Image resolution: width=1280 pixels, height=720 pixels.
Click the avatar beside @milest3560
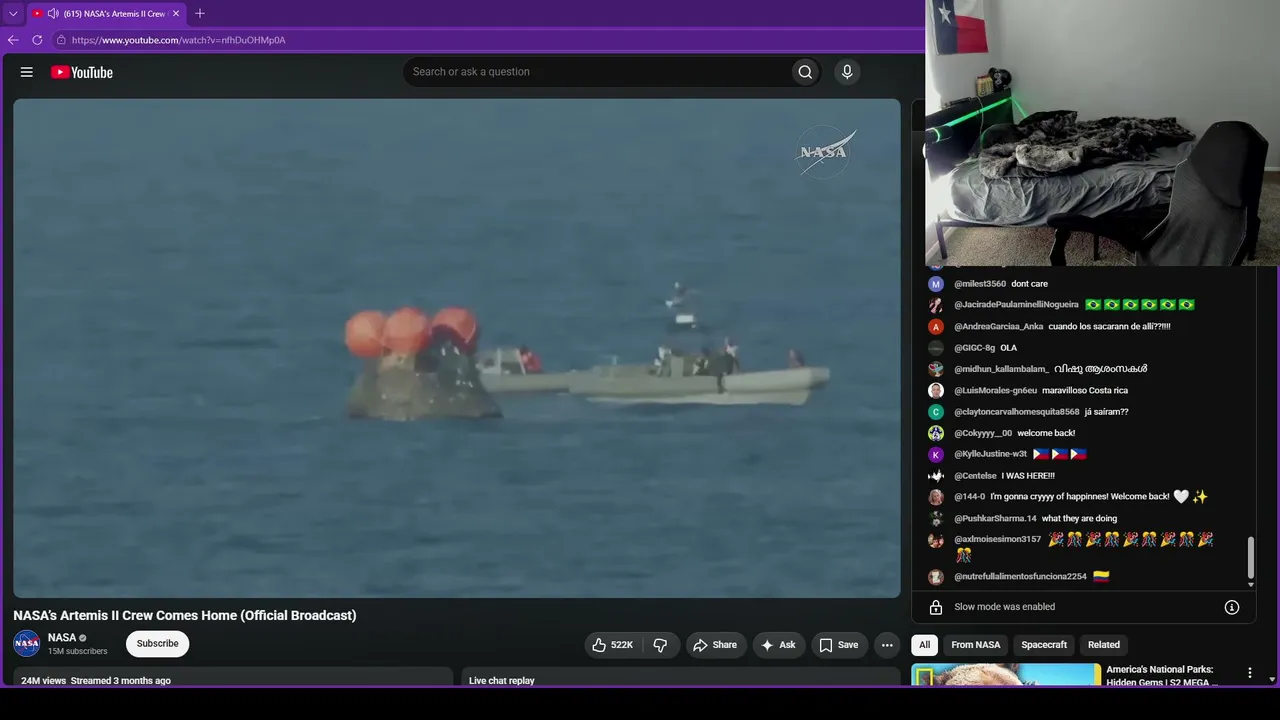[936, 284]
